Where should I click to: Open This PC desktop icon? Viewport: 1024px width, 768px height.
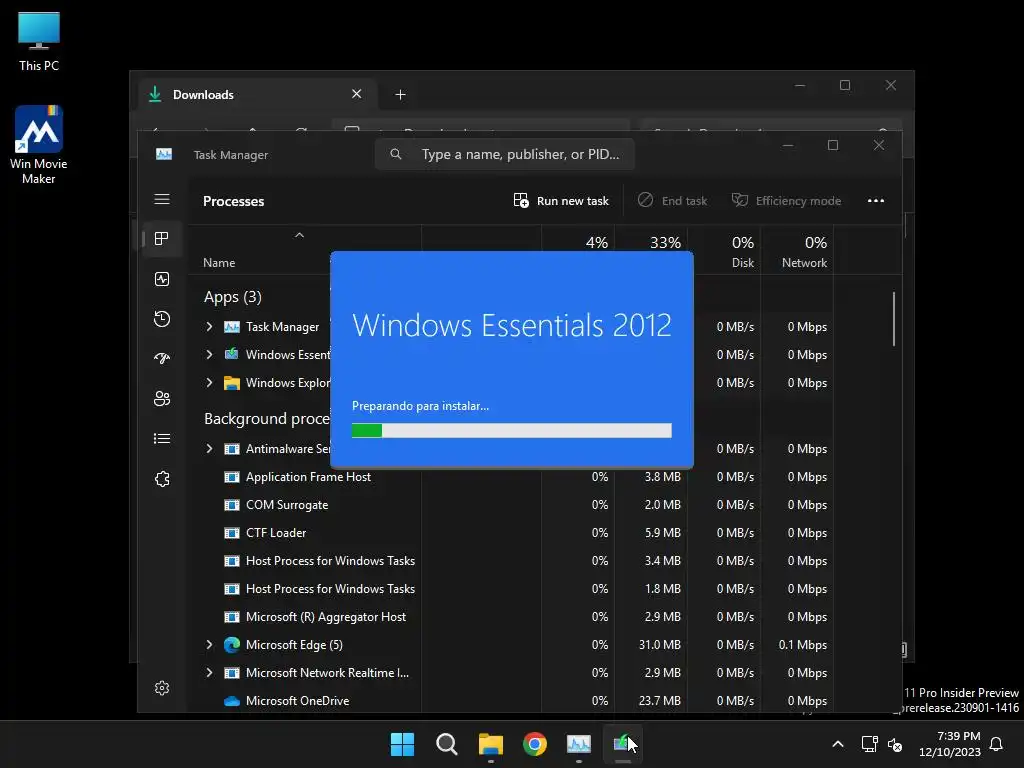click(39, 41)
